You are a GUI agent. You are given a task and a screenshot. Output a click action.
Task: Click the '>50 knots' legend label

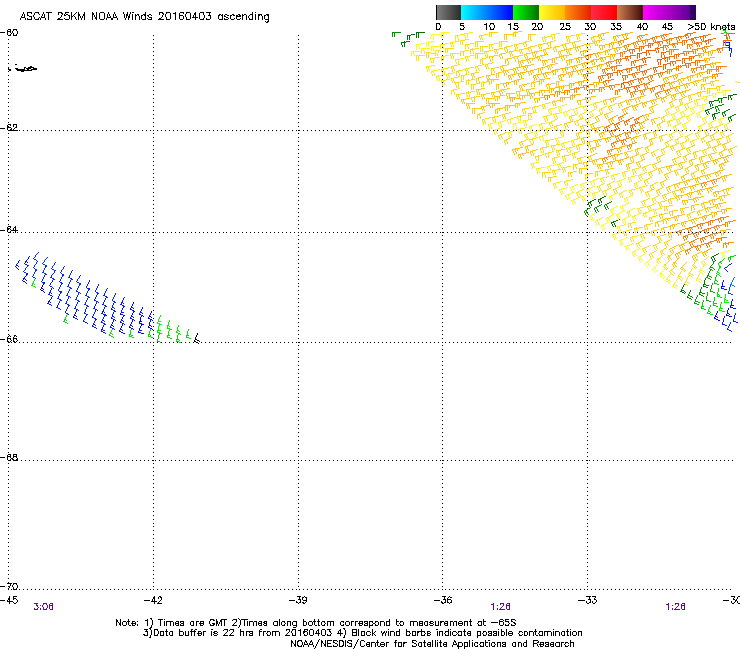711,26
